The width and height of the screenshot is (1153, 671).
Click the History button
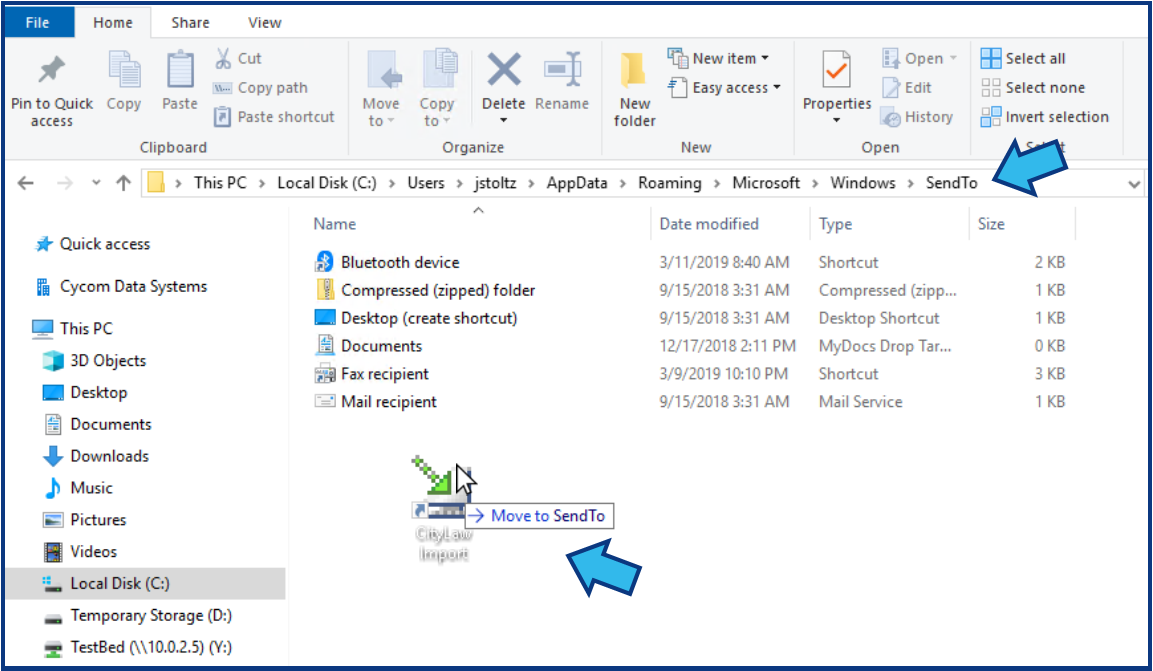[x=918, y=116]
